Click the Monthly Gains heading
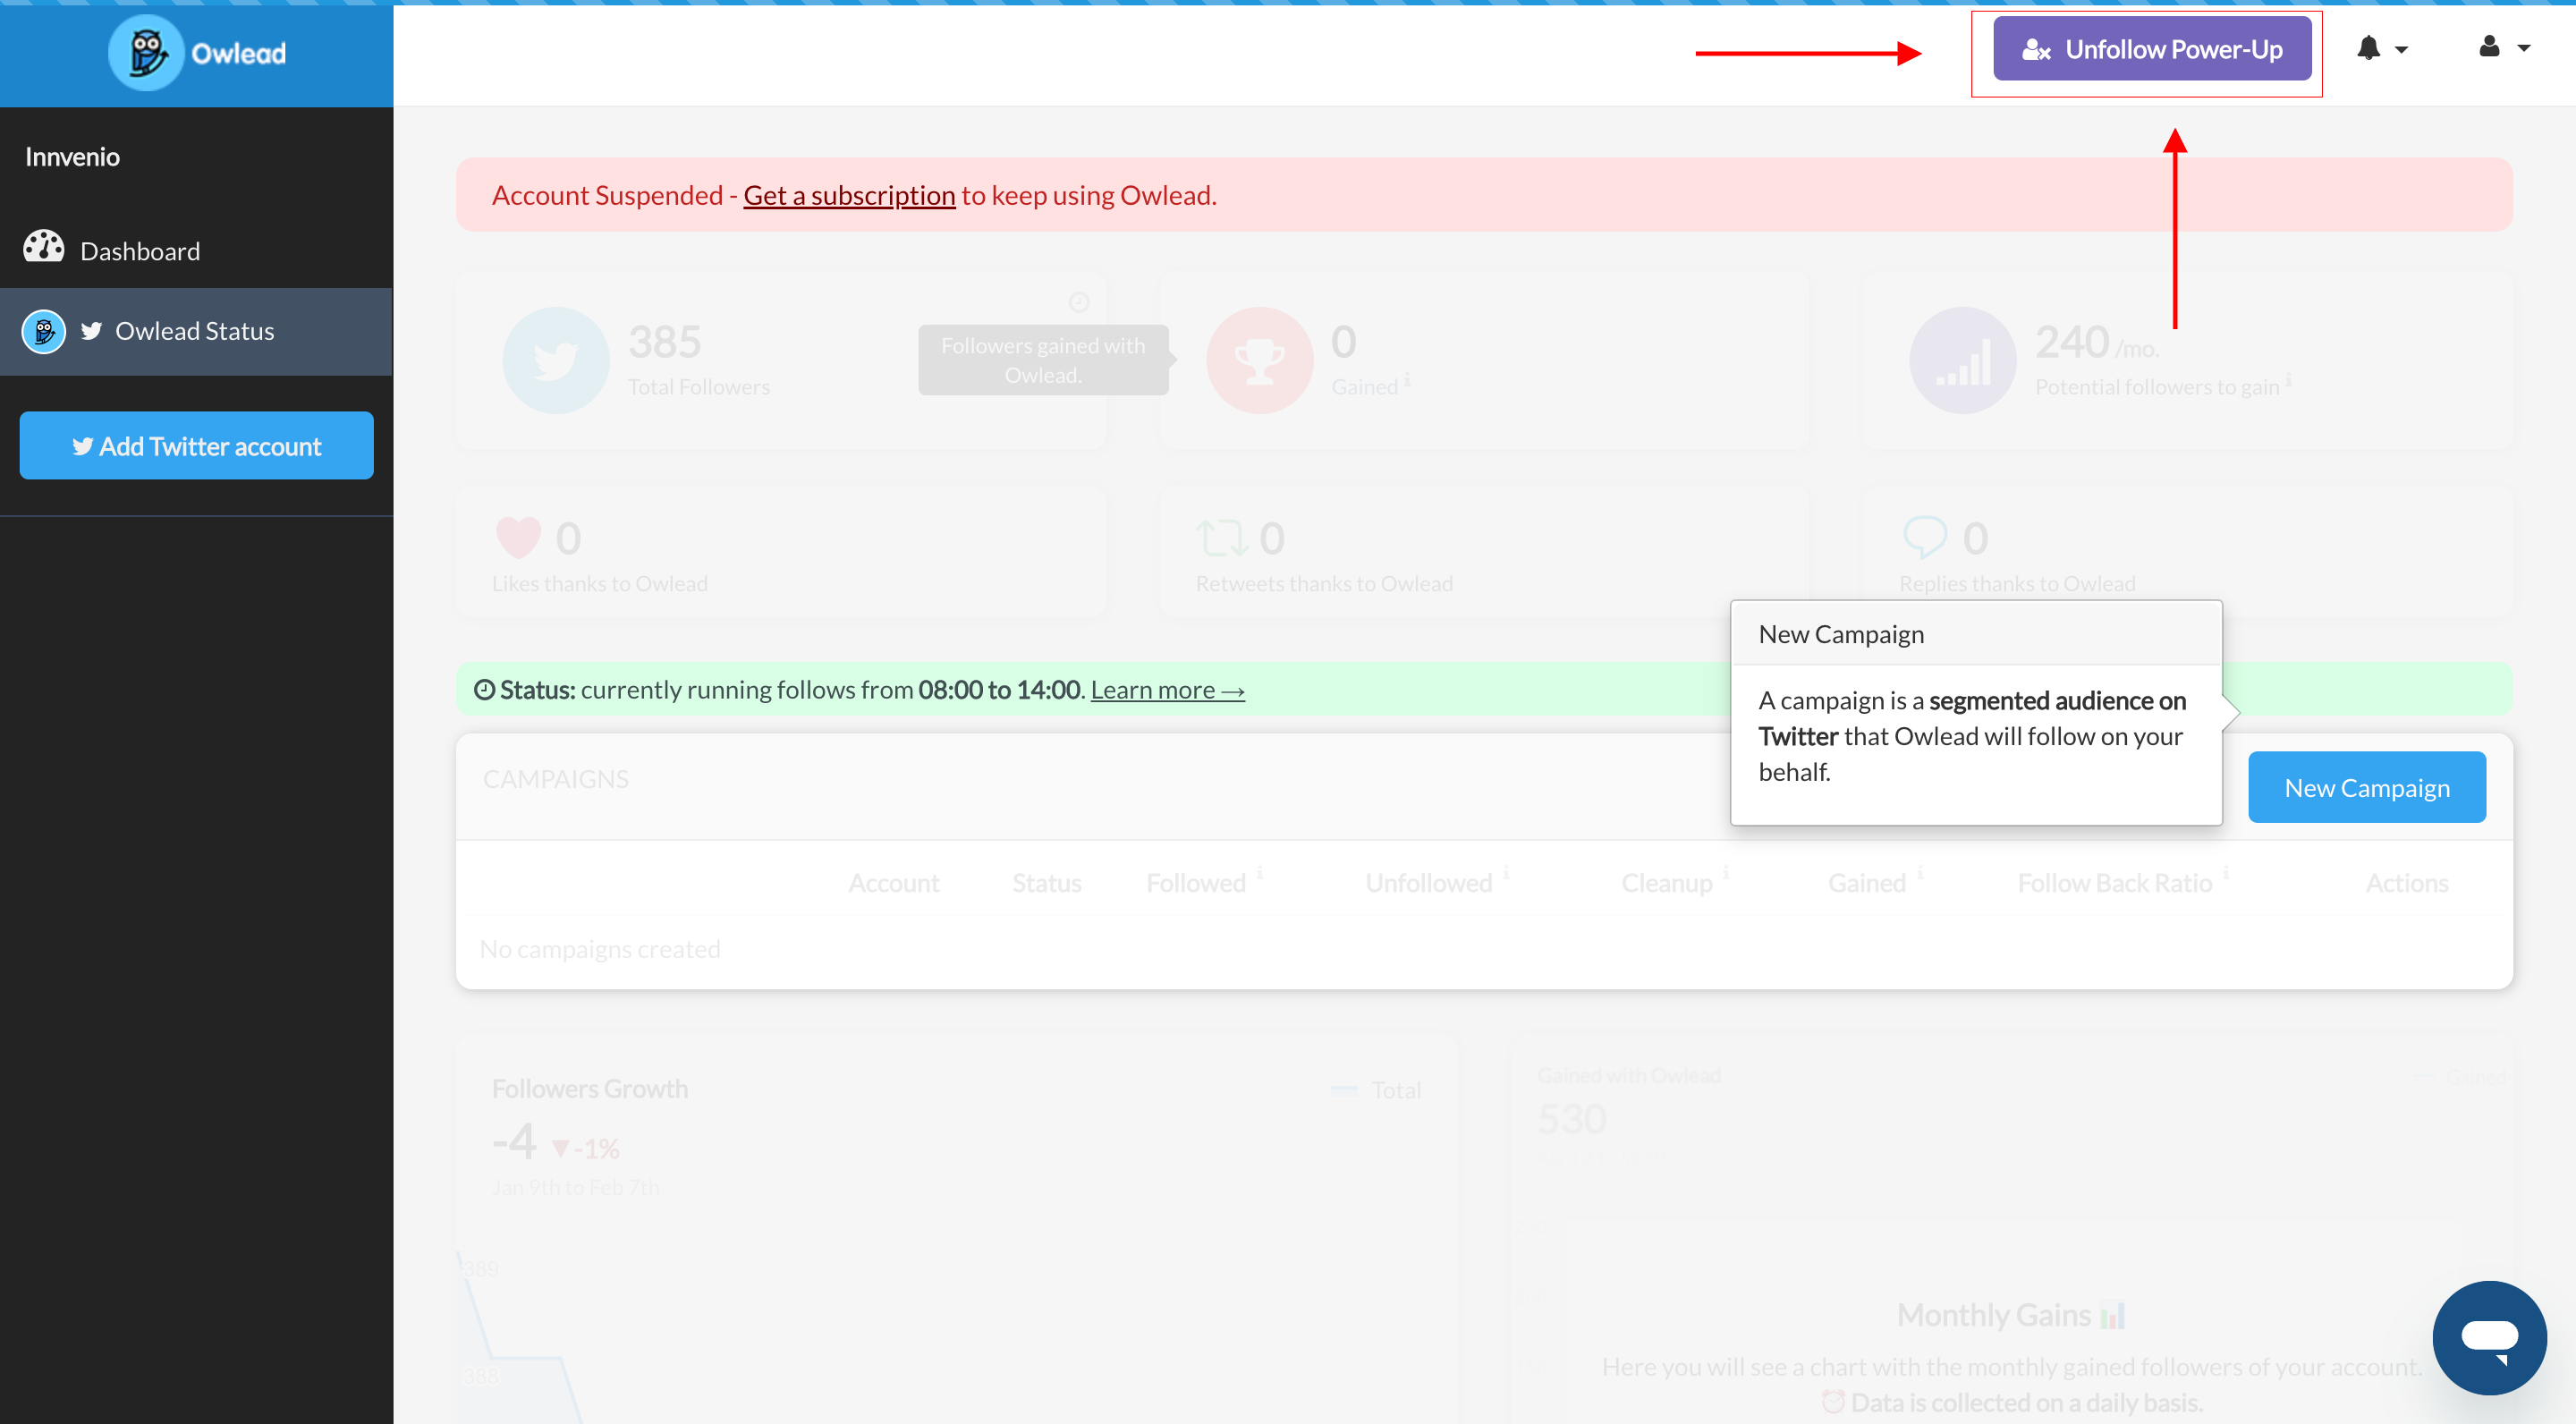 pyautogui.click(x=1993, y=1314)
